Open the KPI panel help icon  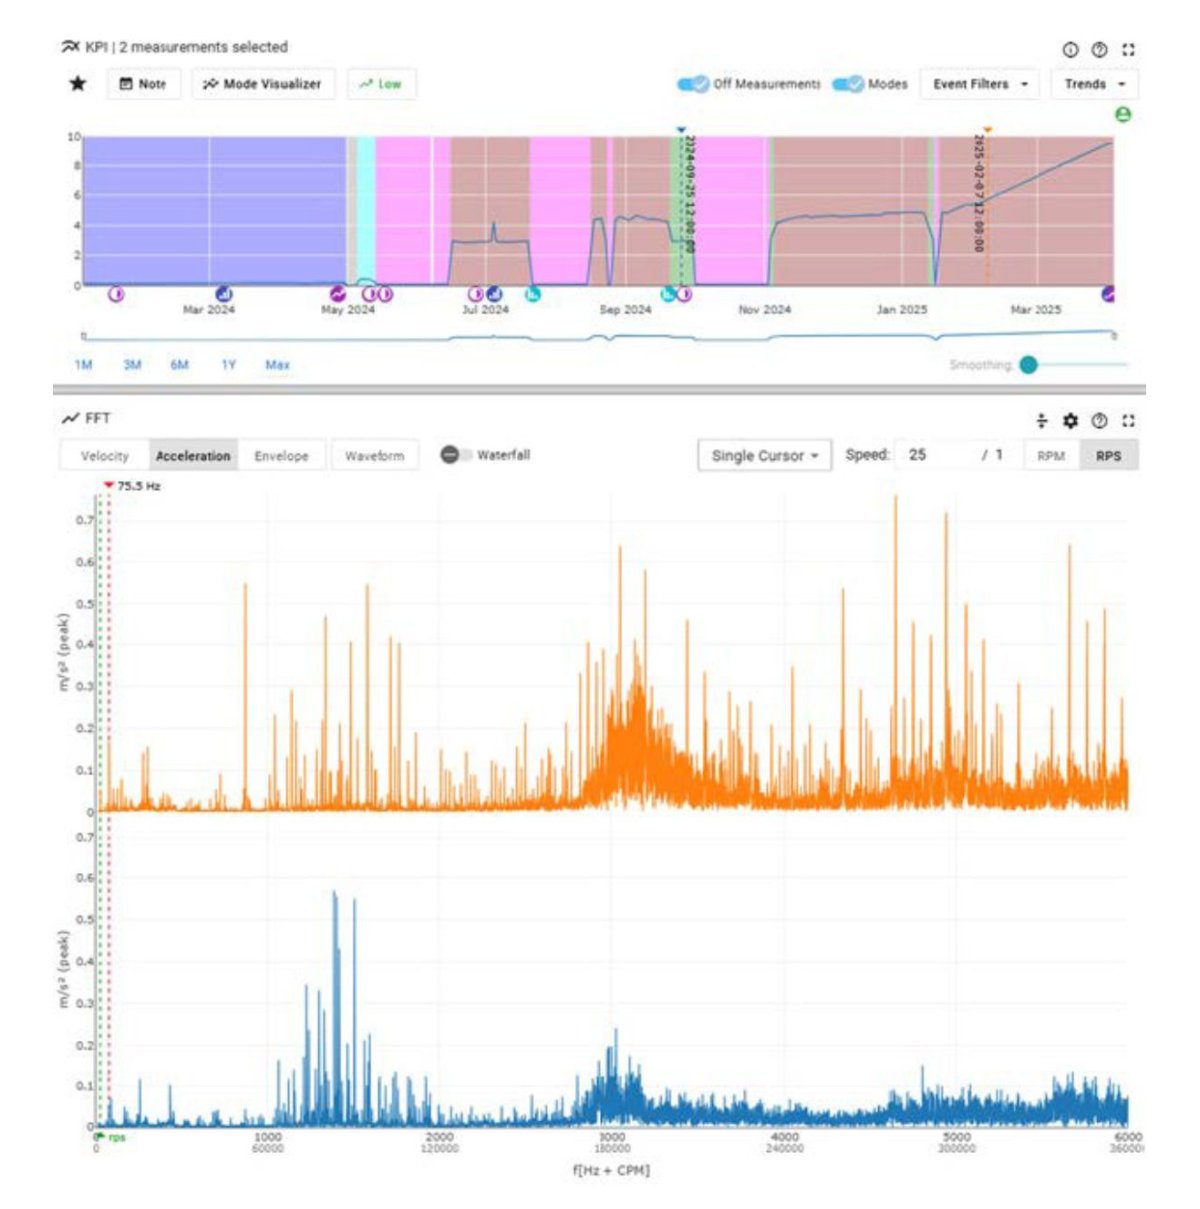tap(1099, 49)
